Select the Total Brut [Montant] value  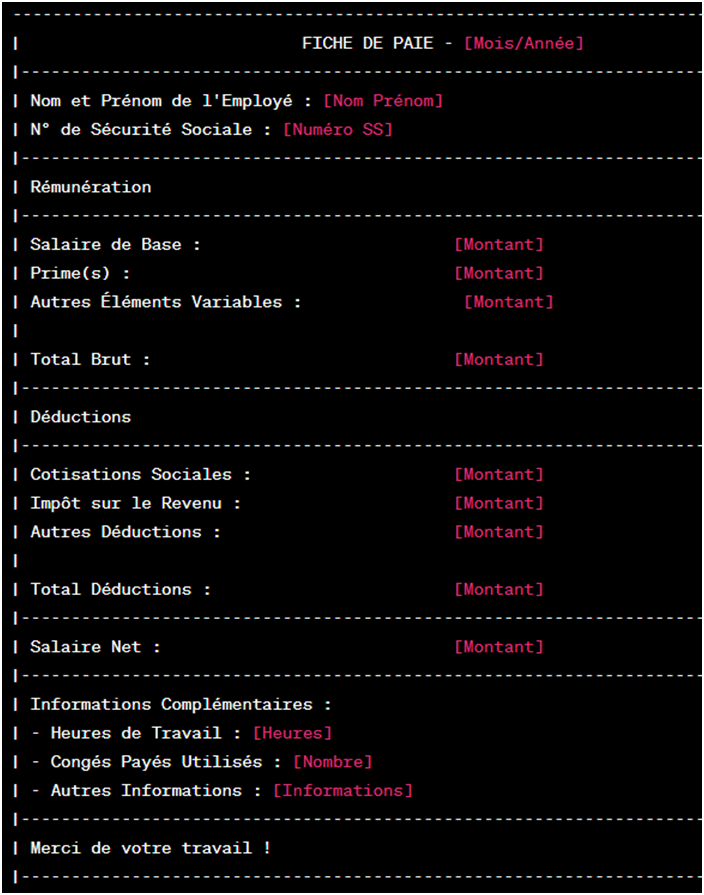pos(499,360)
